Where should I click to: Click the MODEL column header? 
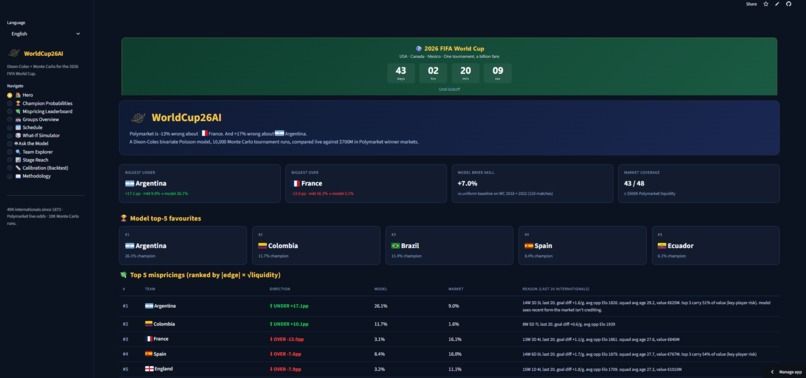tap(380, 289)
